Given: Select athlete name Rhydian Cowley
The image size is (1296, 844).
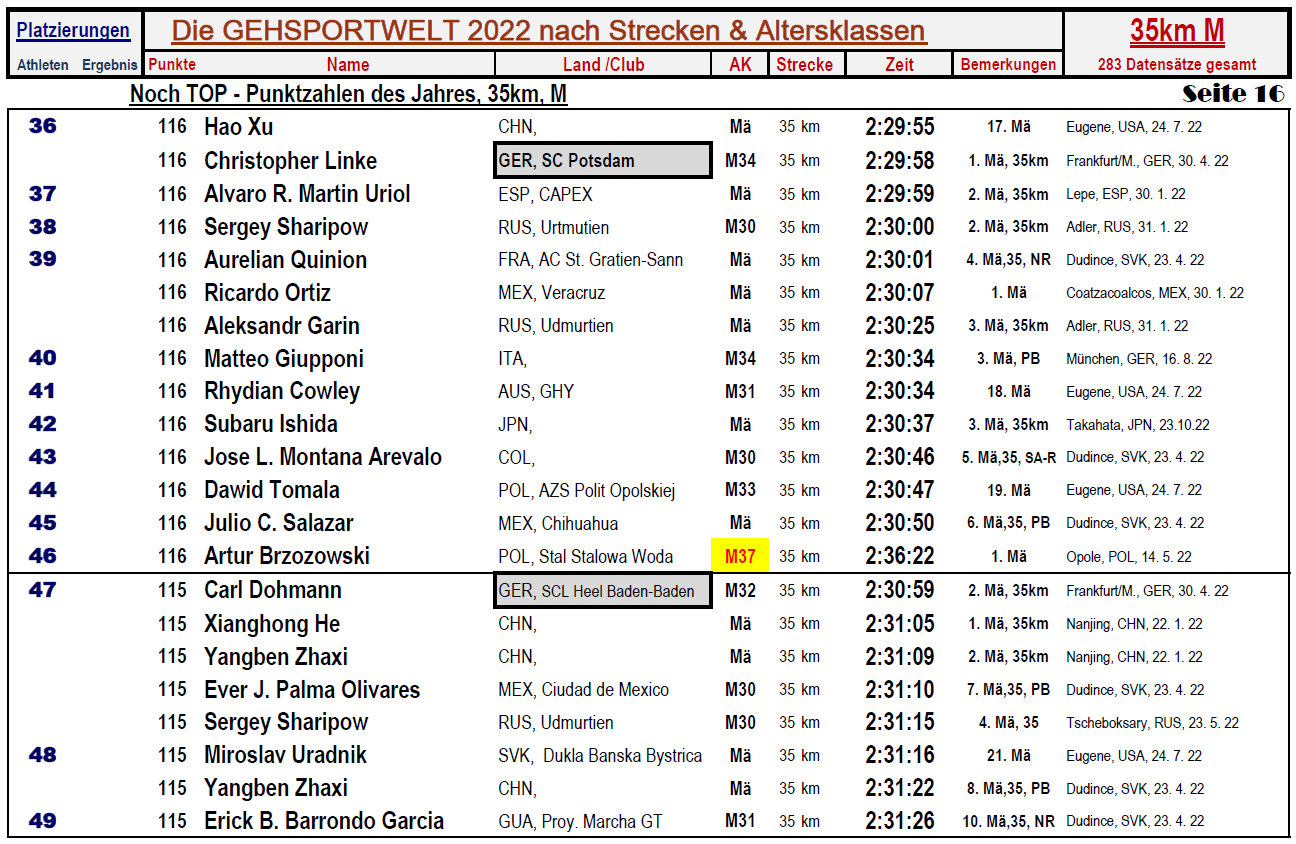Looking at the screenshot, I should tap(282, 391).
